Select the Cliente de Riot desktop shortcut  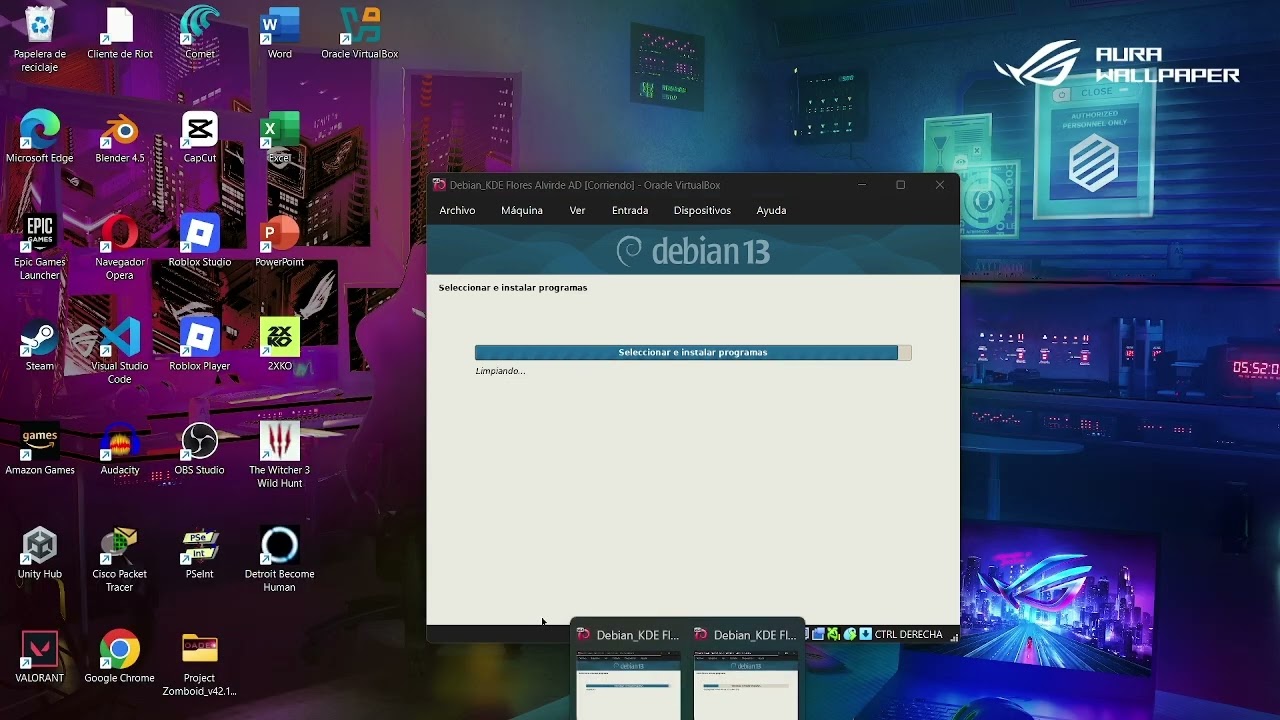(120, 32)
